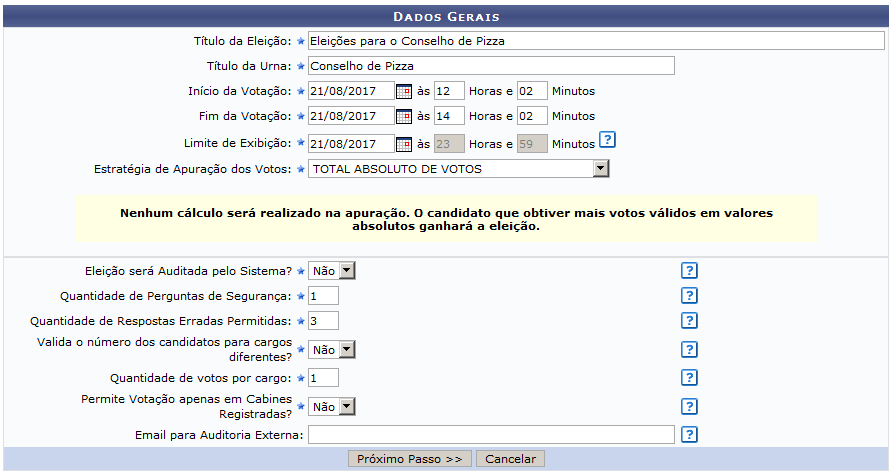
Task: Show help for Permite Votação em Cabines Registradas
Action: [688, 406]
